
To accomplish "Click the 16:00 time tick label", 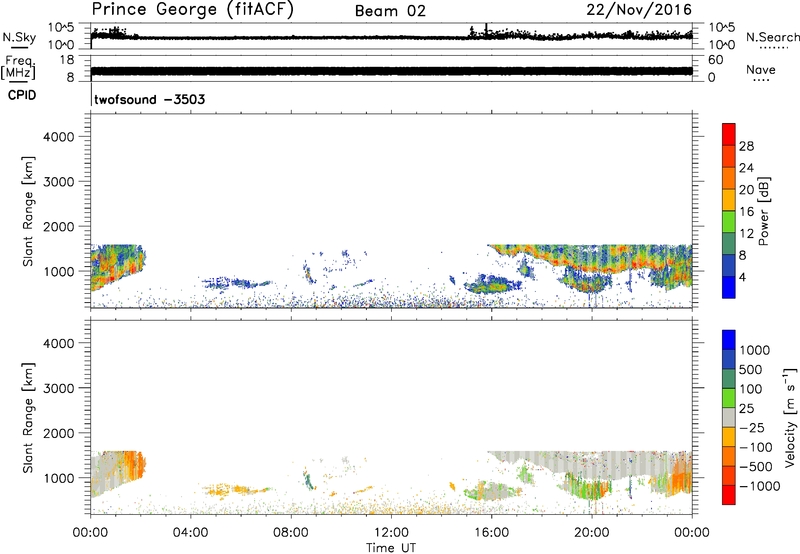I will tap(491, 533).
